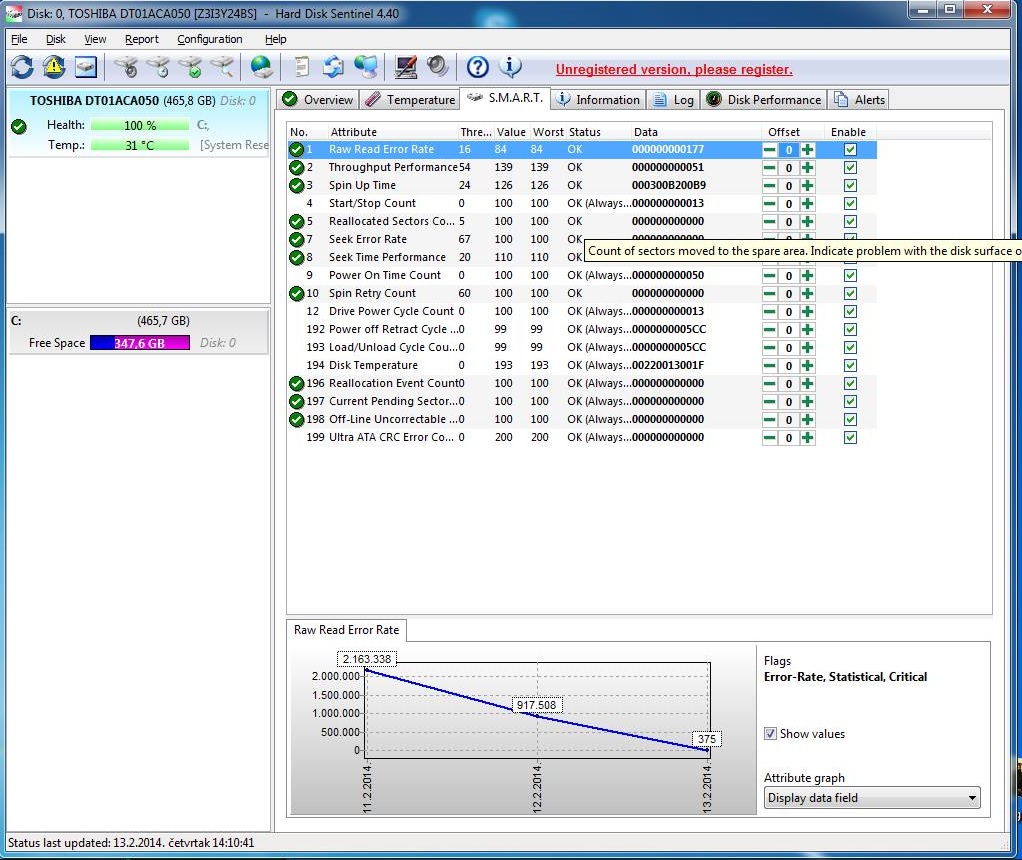
Task: Click the yellow warning alert toolbar icon
Action: point(54,67)
